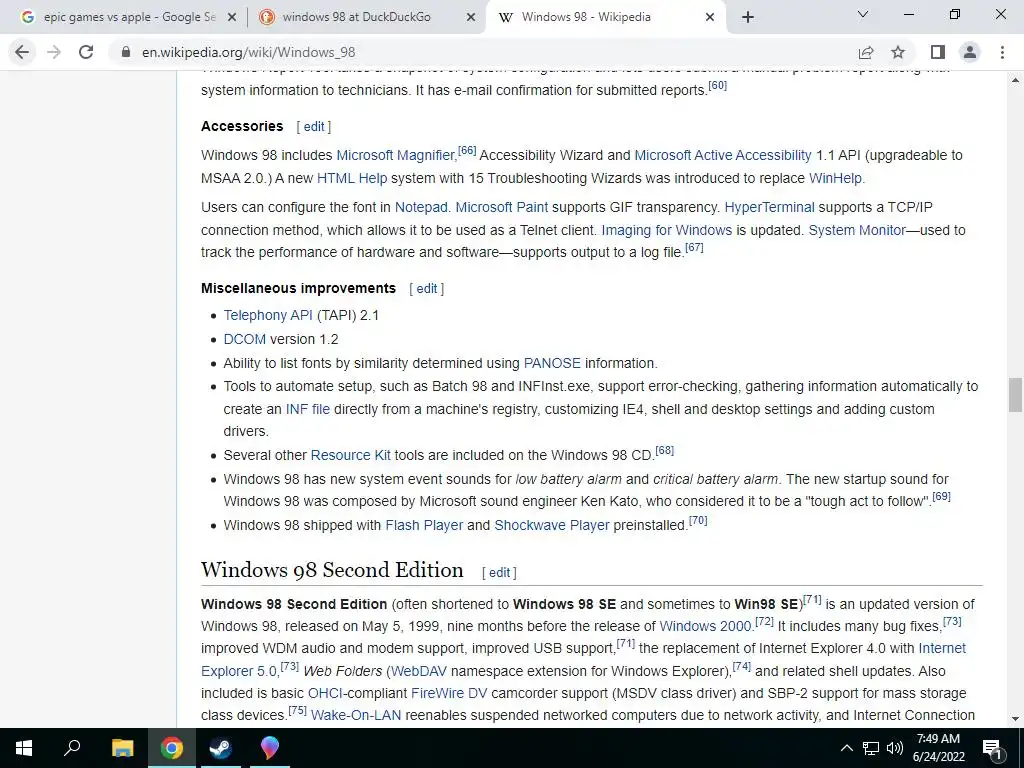Open the taskbar clock and date
This screenshot has width=1024, height=768.
coord(938,748)
